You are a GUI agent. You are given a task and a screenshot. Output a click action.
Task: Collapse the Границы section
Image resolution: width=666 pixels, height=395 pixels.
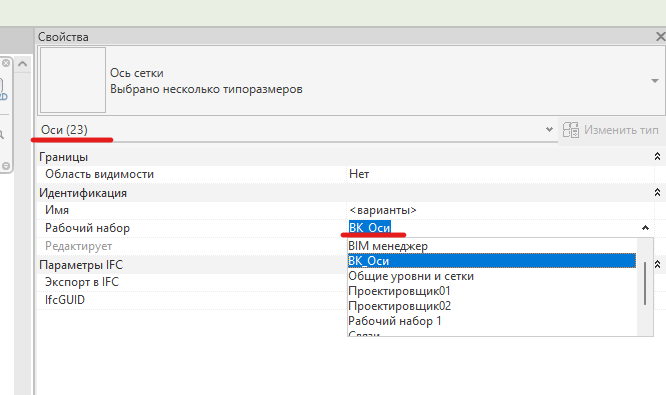click(x=657, y=157)
